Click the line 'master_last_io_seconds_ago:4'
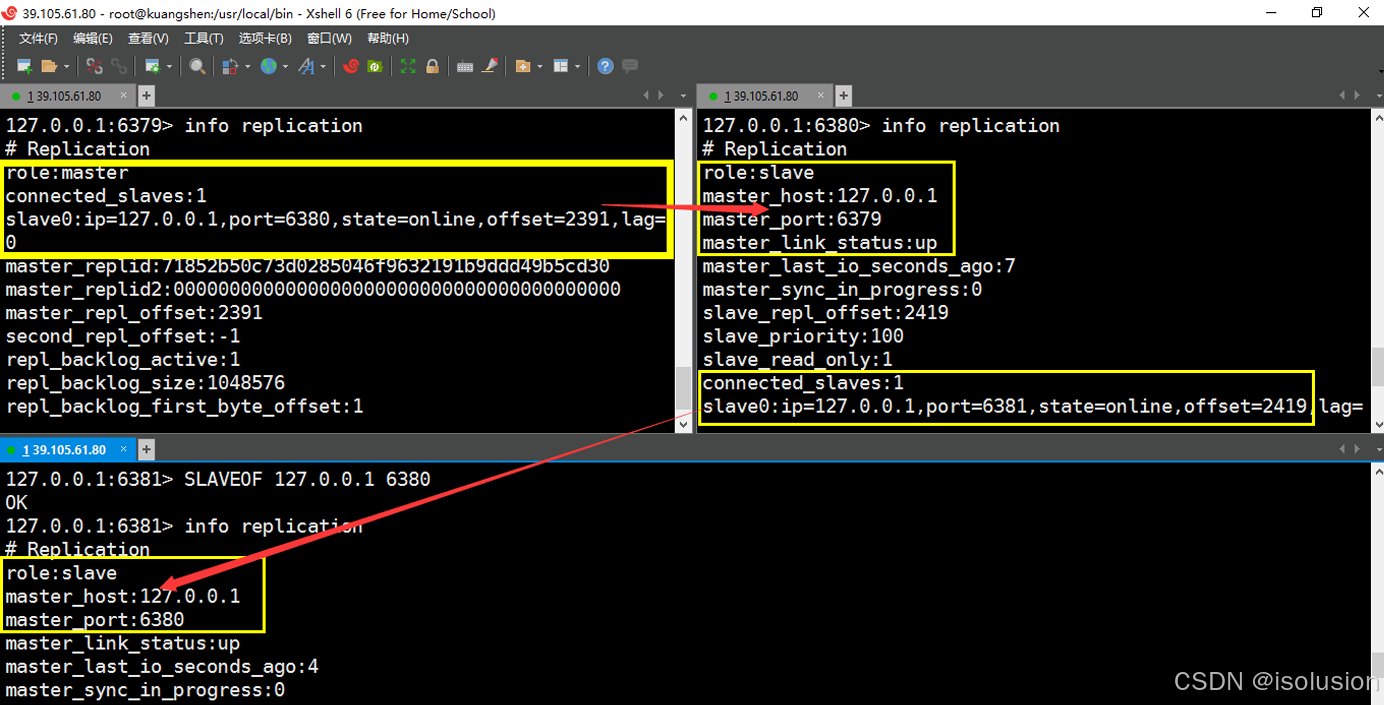Image resolution: width=1384 pixels, height=705 pixels. [162, 666]
